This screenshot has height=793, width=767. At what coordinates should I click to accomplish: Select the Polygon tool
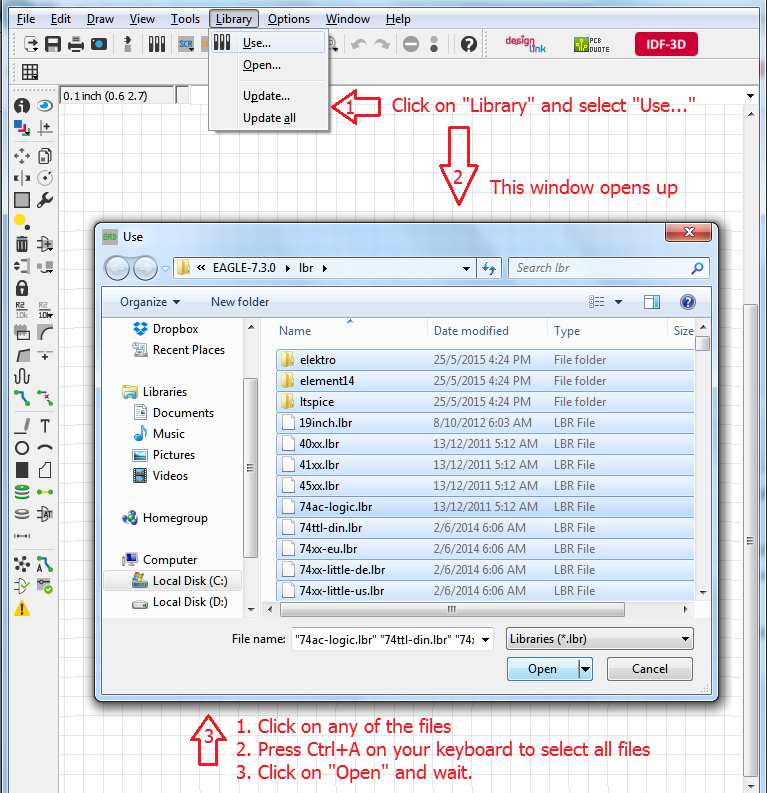click(45, 470)
